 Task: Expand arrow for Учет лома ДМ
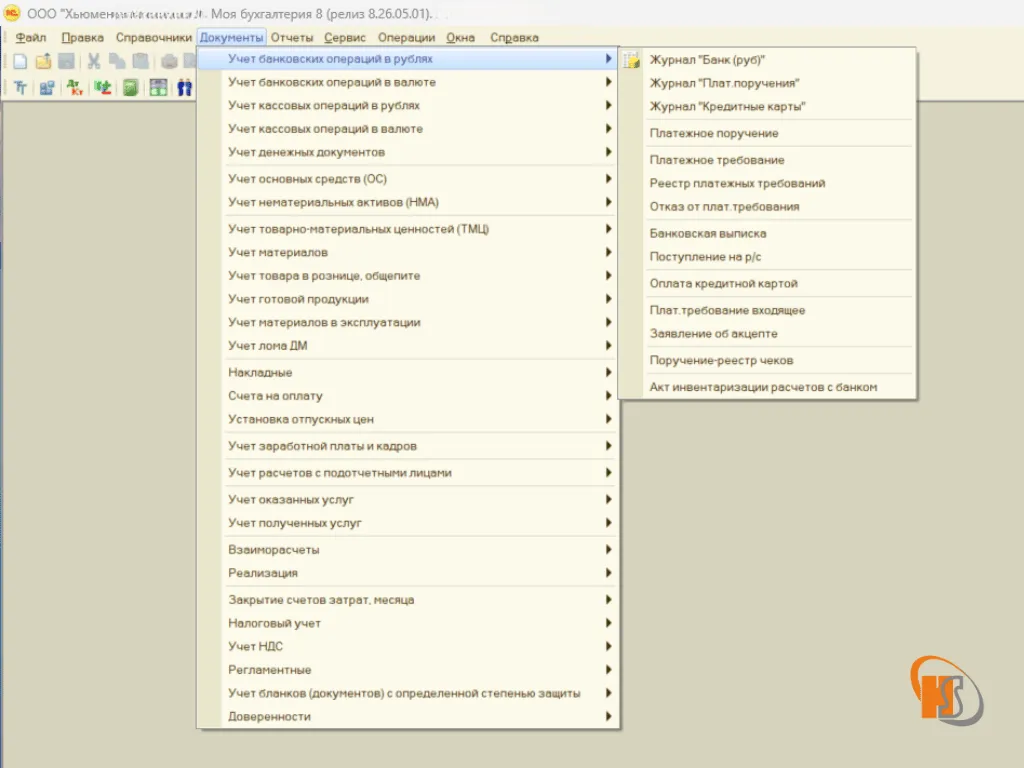[x=608, y=345]
